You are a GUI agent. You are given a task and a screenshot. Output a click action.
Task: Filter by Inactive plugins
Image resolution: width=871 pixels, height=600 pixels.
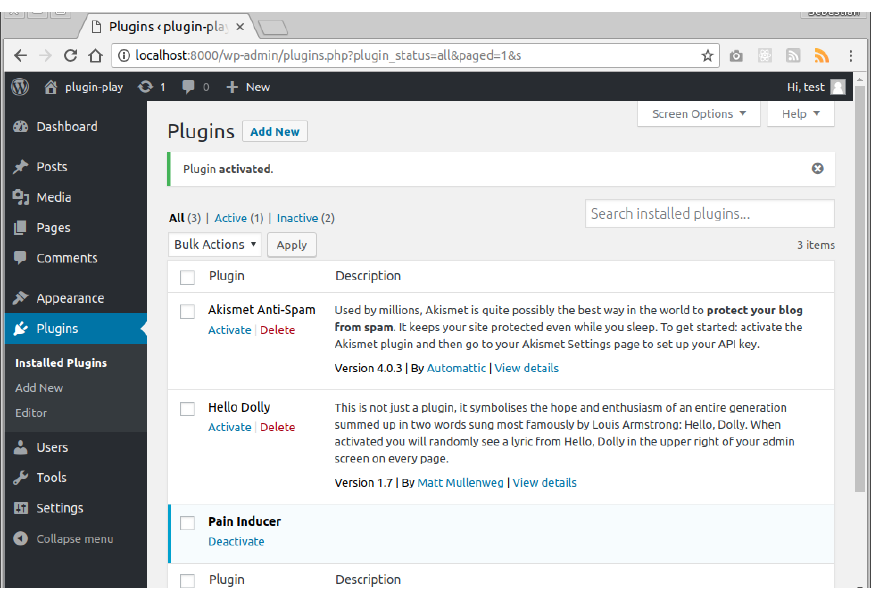[297, 218]
